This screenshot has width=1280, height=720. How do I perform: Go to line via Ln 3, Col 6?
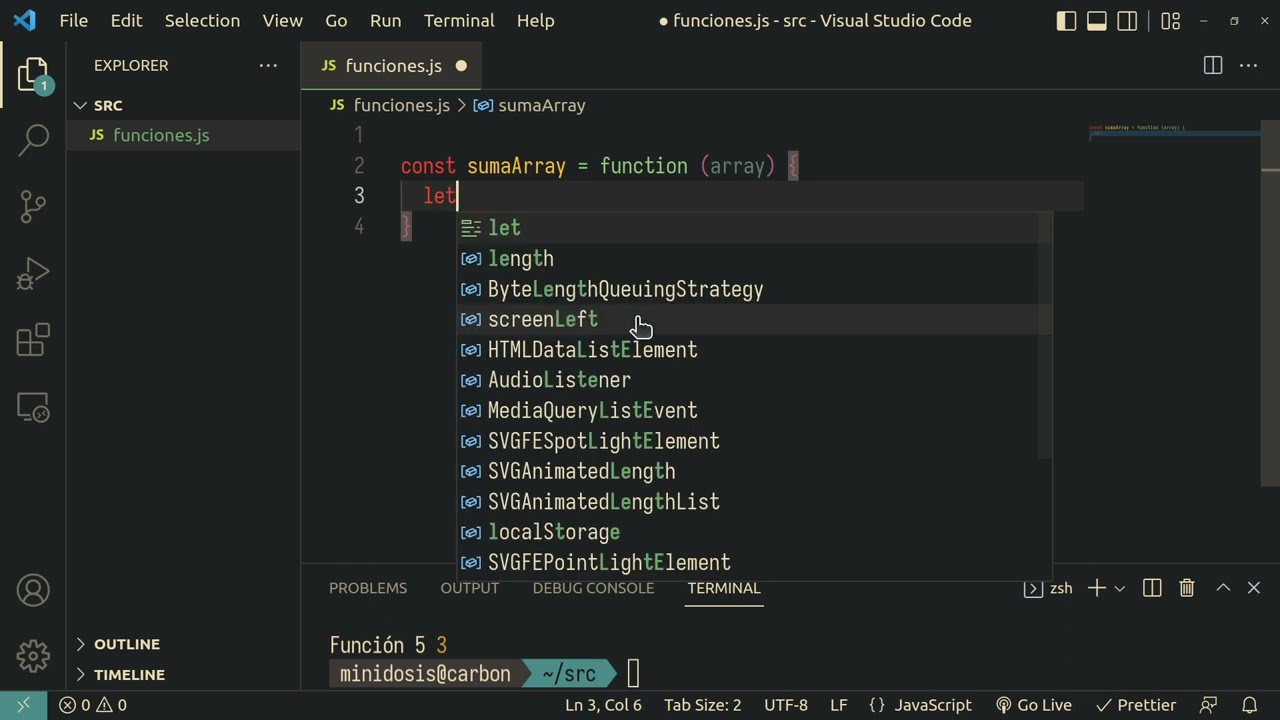pos(603,705)
